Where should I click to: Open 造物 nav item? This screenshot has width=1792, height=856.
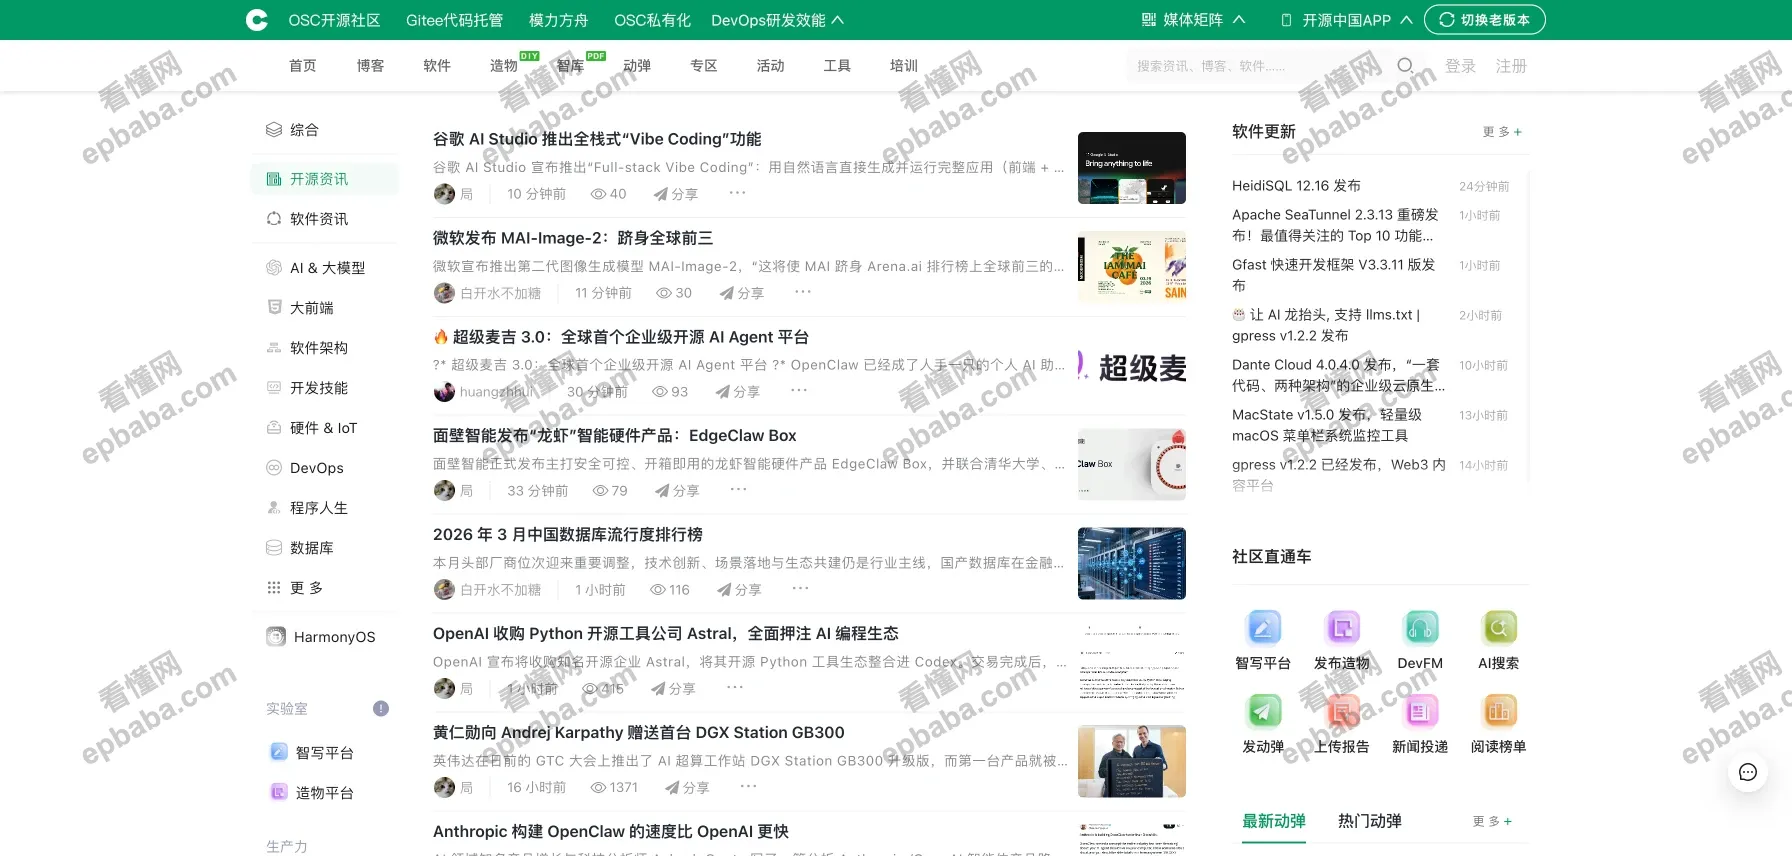tap(504, 66)
